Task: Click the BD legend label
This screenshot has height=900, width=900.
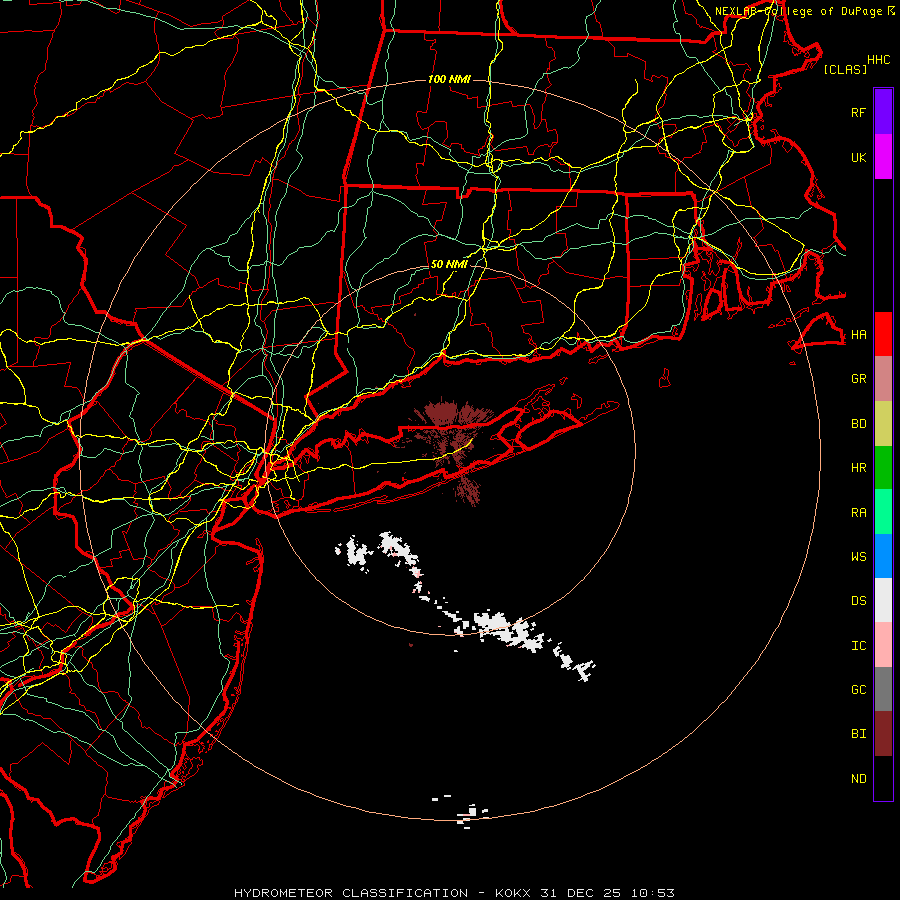Action: pyautogui.click(x=859, y=424)
